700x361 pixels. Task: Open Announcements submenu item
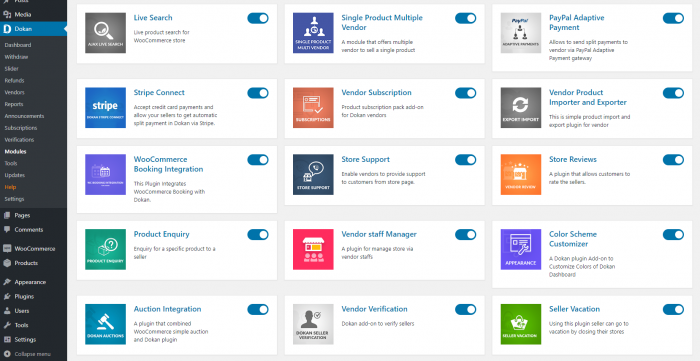point(24,116)
